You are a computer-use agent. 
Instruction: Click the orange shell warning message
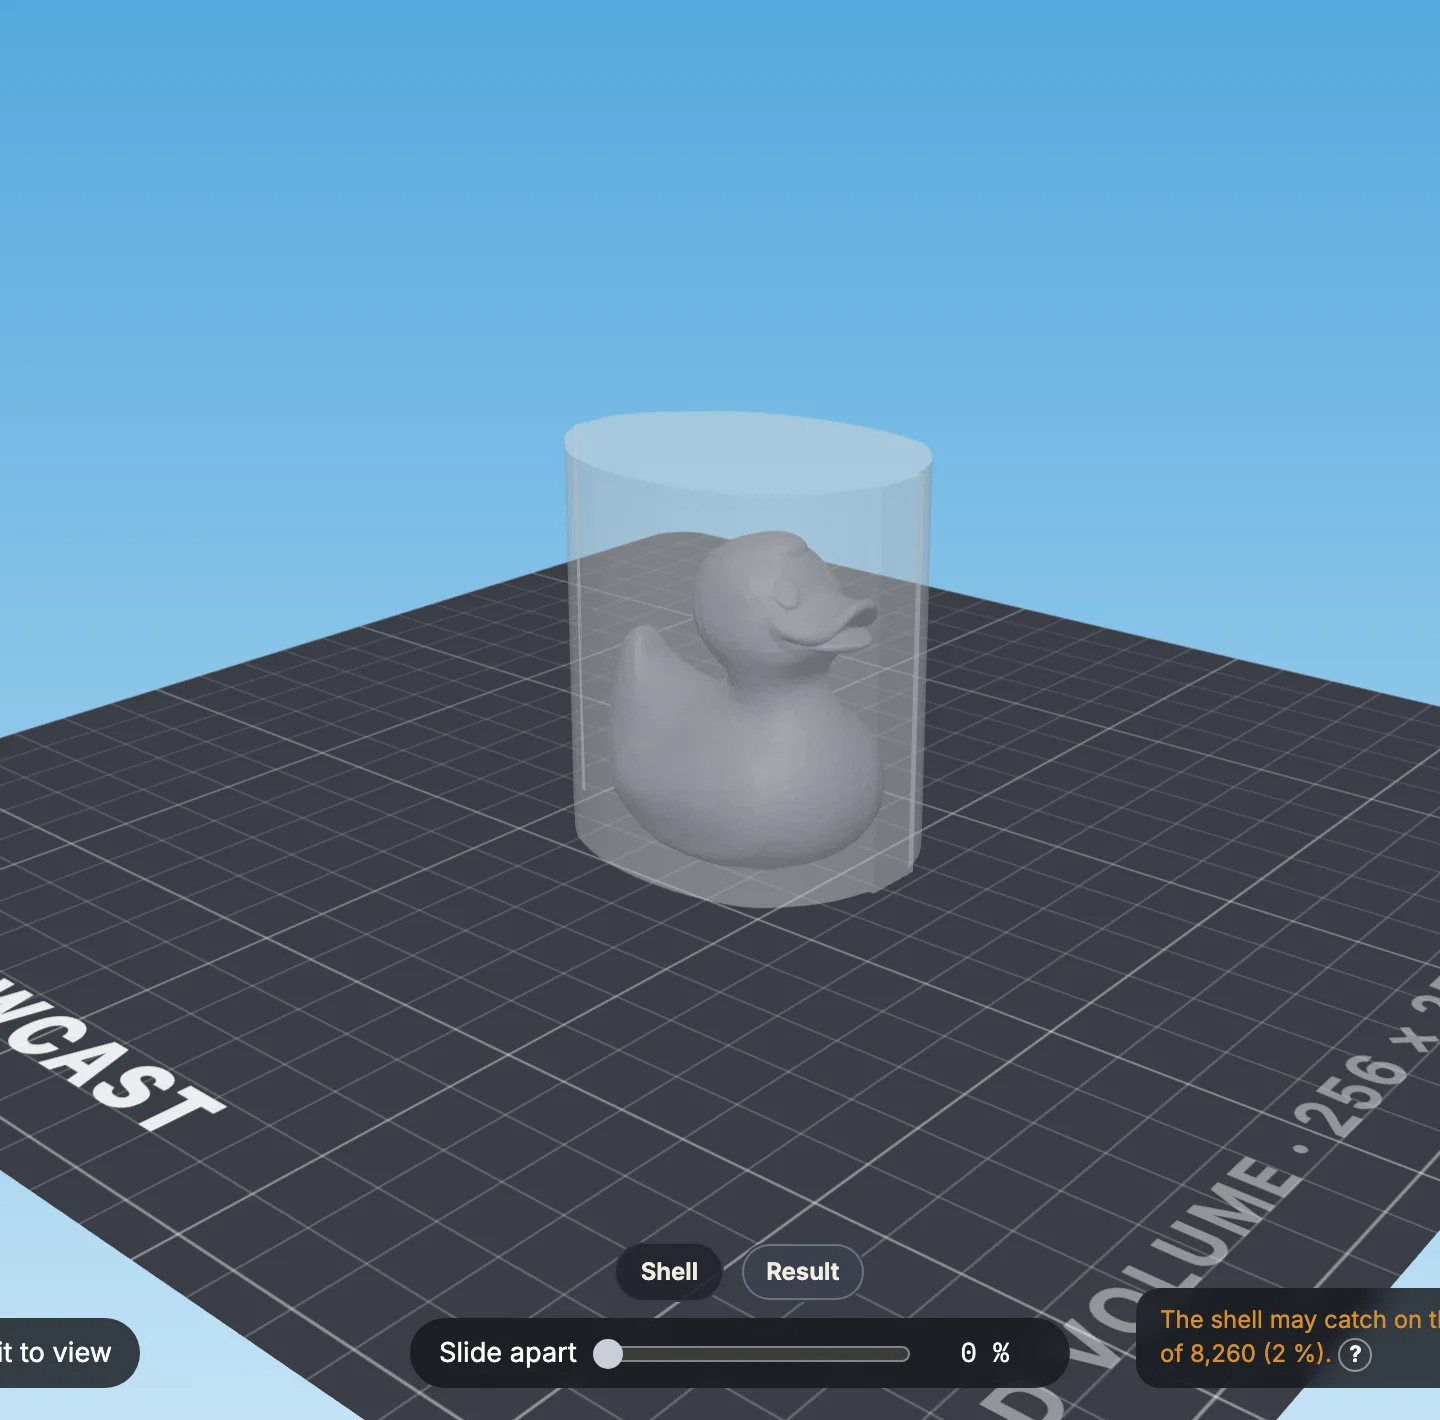[1299, 1336]
